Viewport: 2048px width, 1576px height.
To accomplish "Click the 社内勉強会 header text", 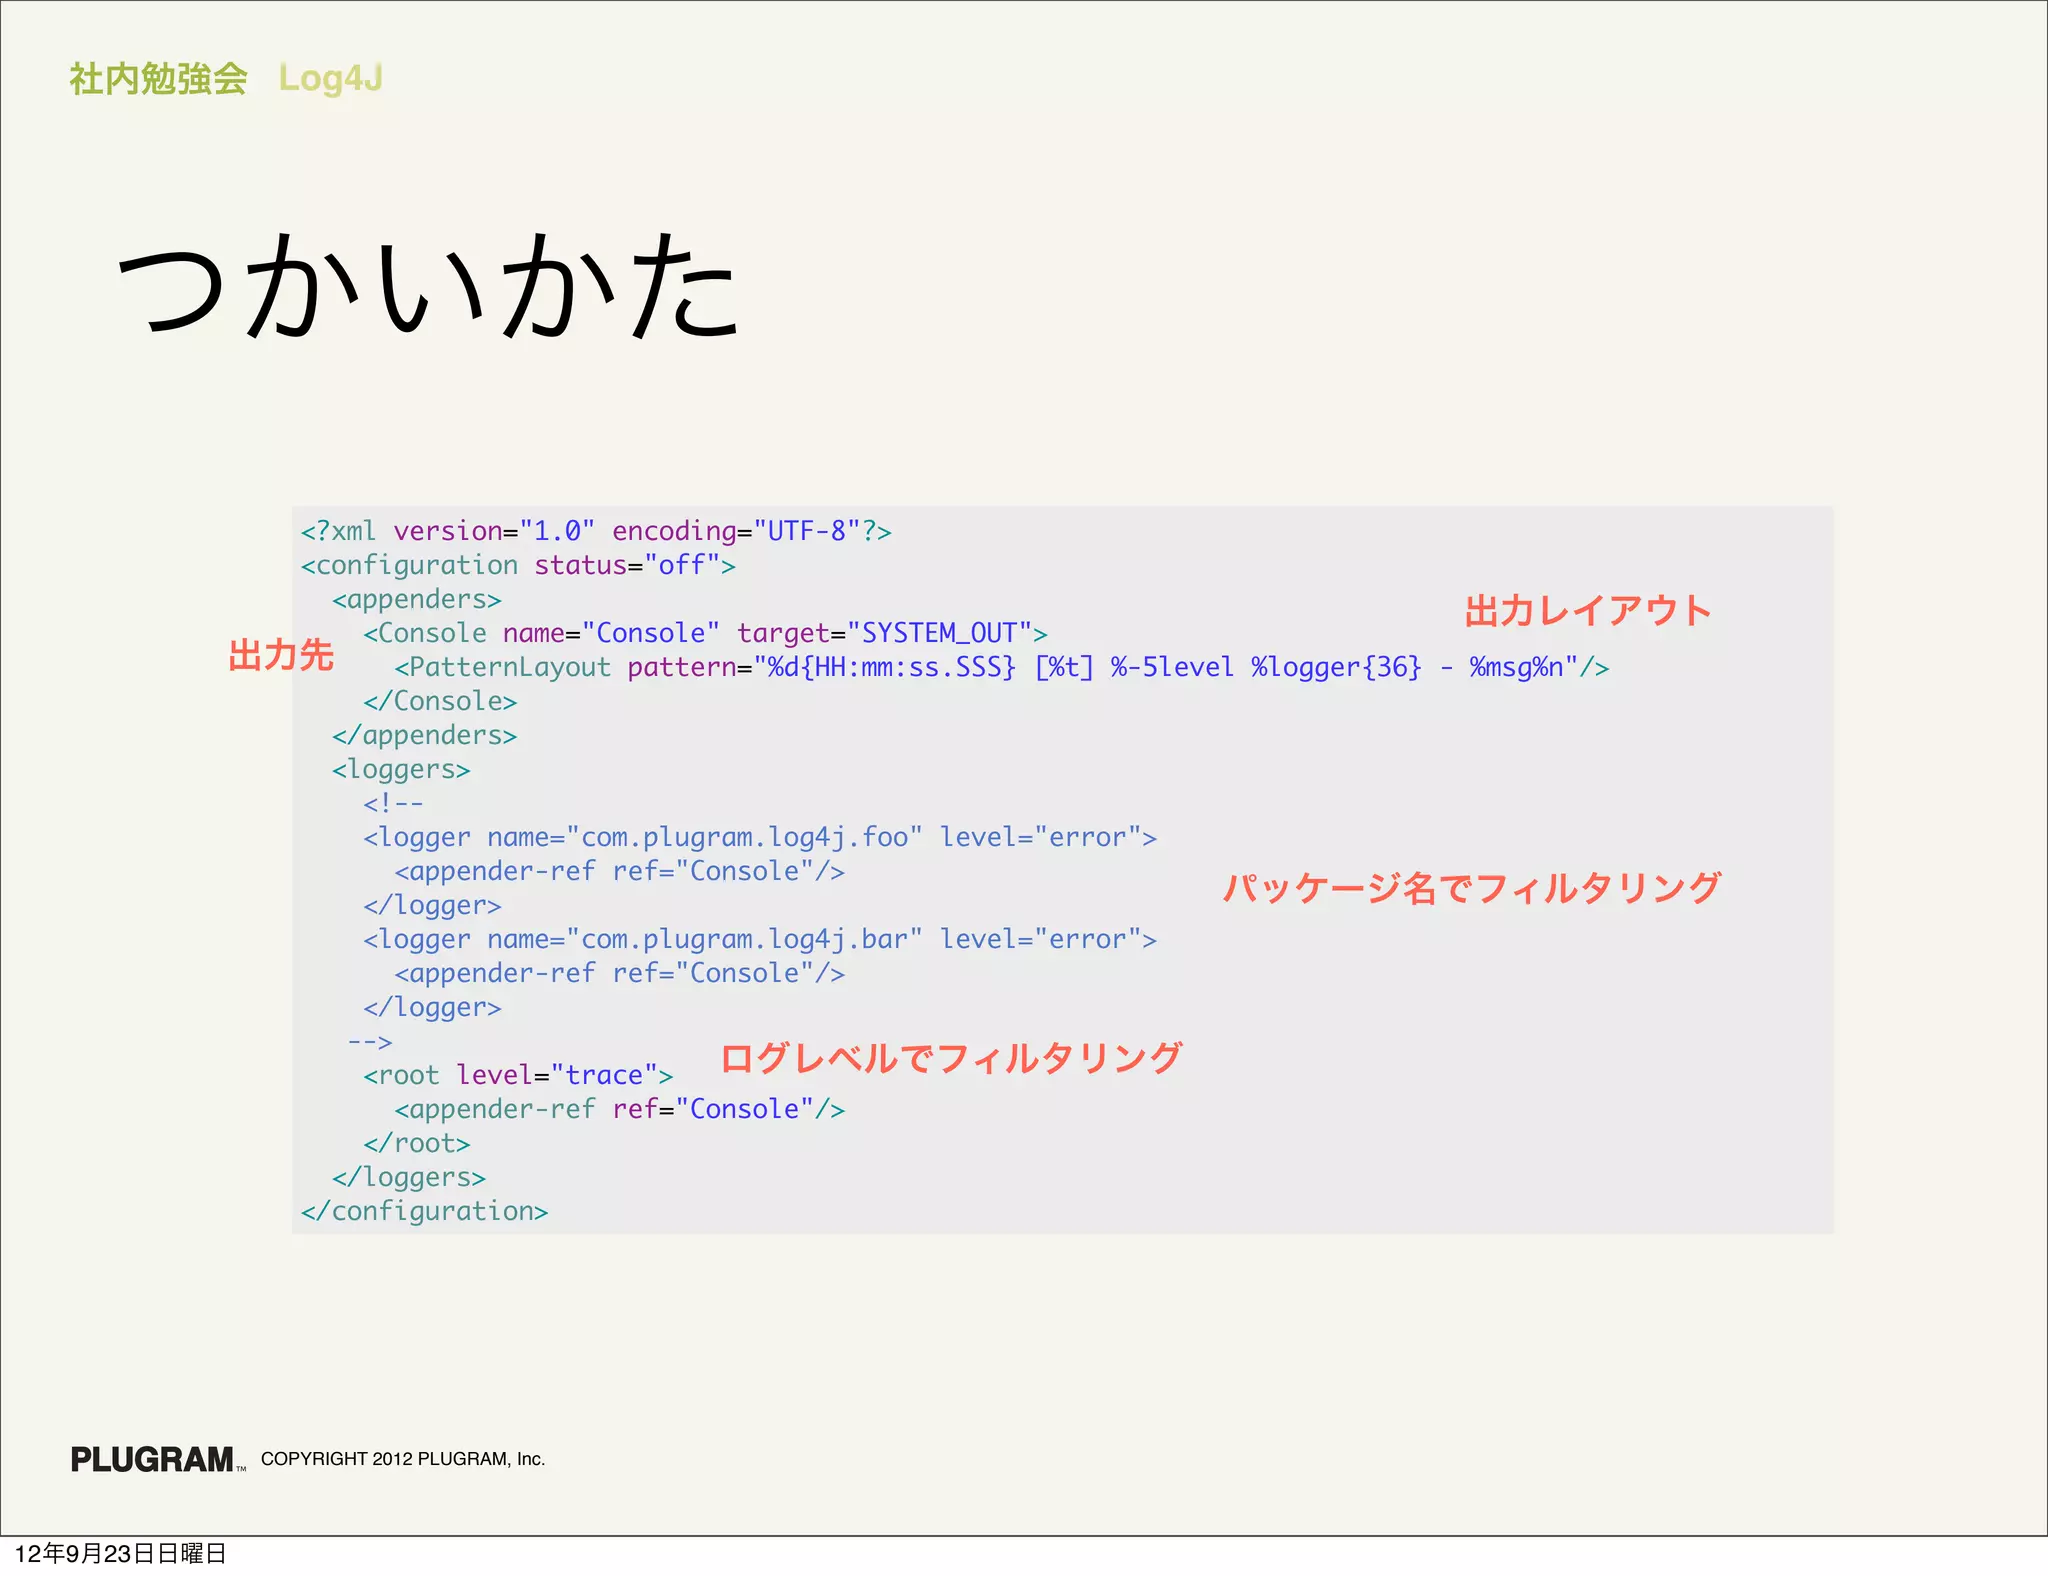I will pyautogui.click(x=158, y=78).
